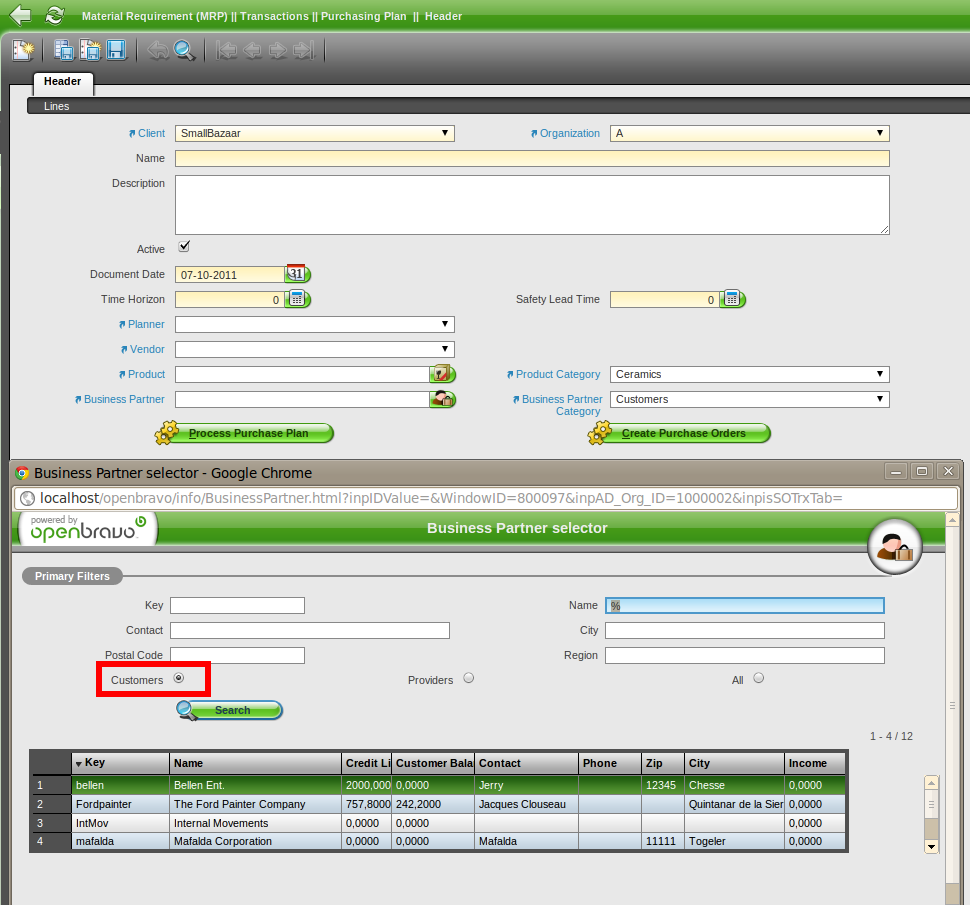Open the Lines tab
The image size is (970, 905).
point(56,106)
